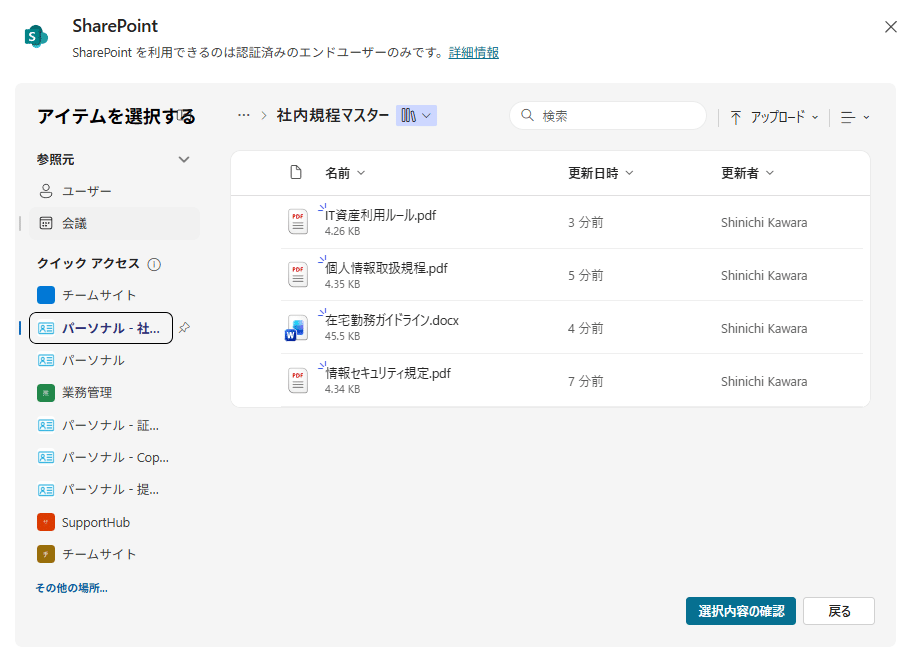Click the orange SupportHub icon
Viewport: 920px width, 660px height.
(46, 522)
